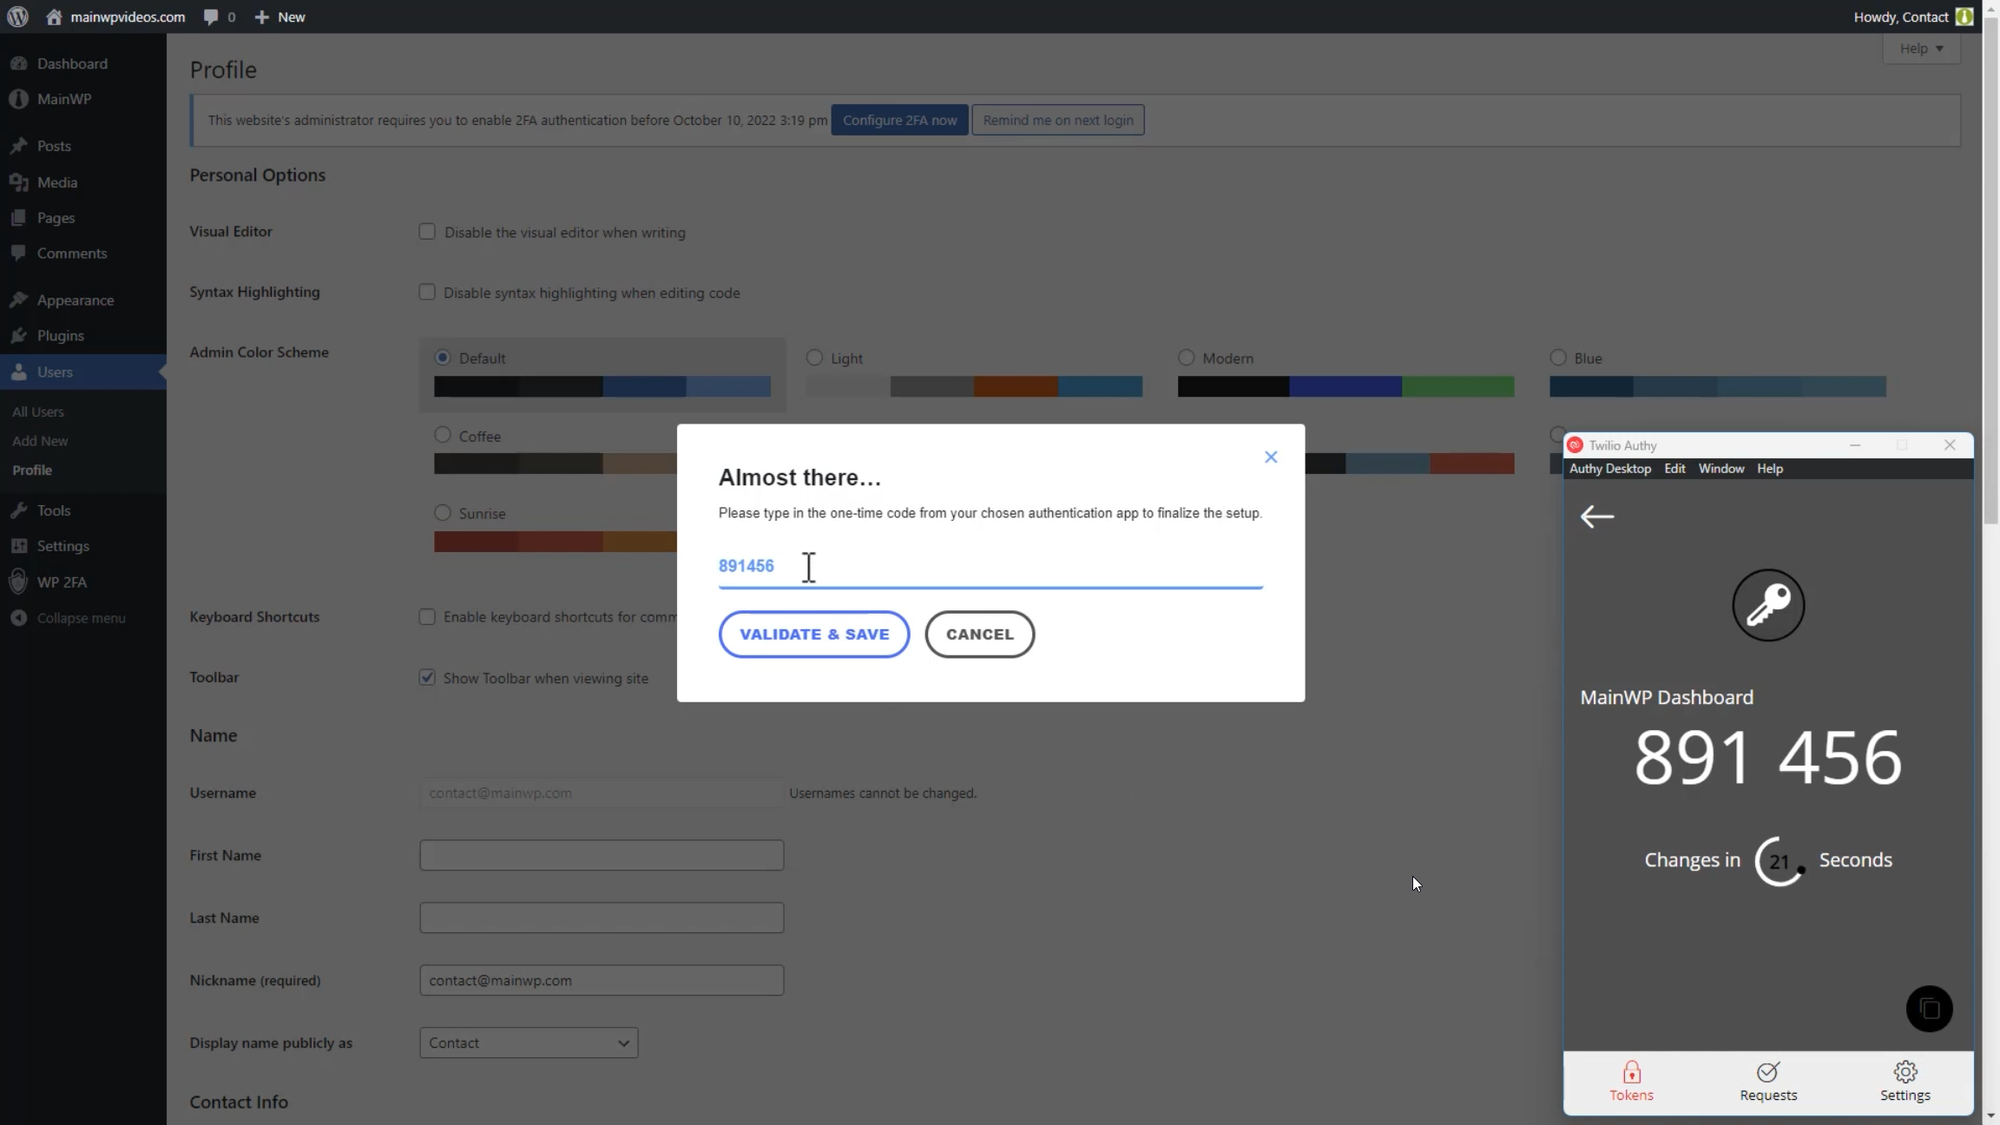Screen dimensions: 2000x1125
Task: Uncheck 'Show Toolbar when viewing site'
Action: [427, 677]
